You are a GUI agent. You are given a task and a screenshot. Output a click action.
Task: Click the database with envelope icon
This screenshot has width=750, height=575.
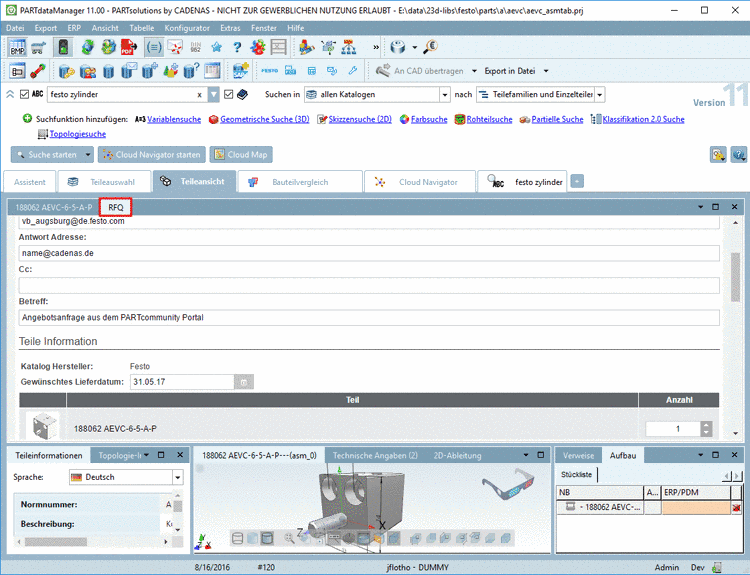(x=129, y=71)
